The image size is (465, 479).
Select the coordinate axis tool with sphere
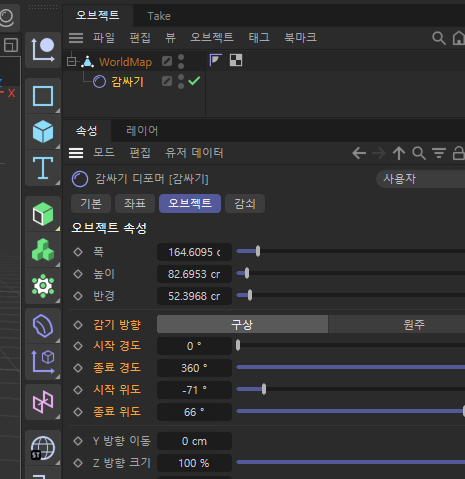pos(43,50)
